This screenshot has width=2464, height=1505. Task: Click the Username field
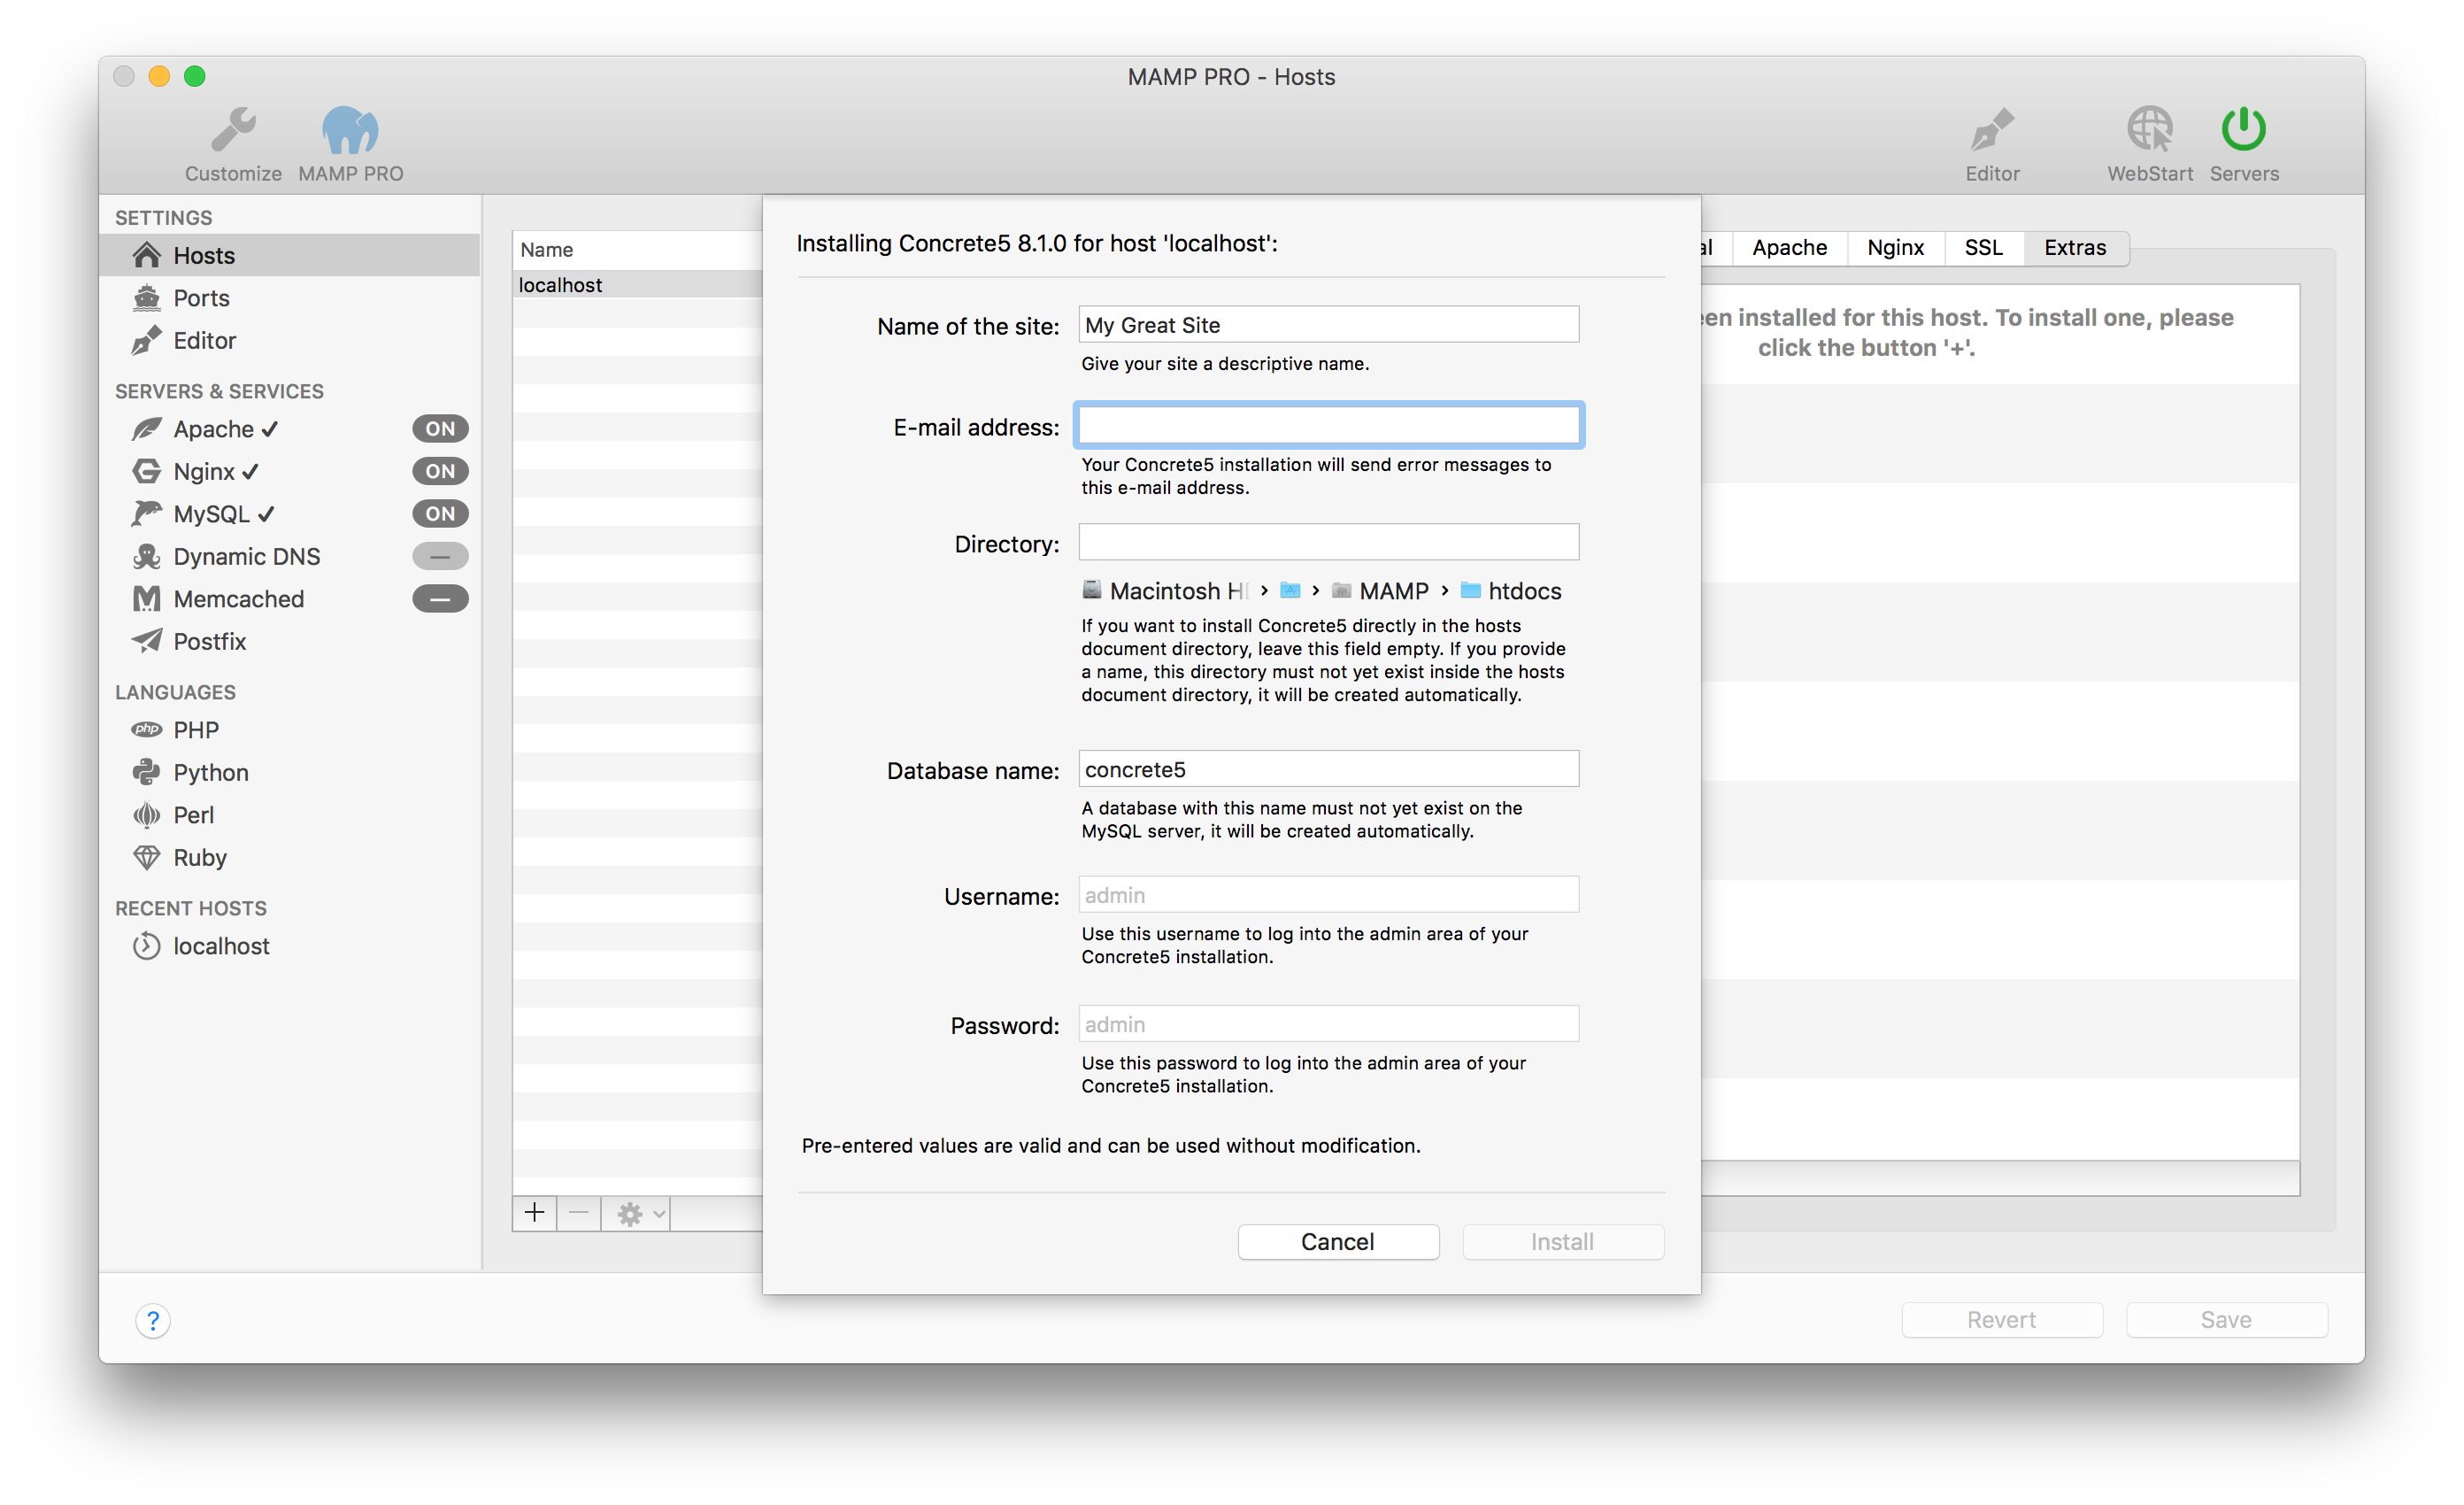(x=1329, y=896)
